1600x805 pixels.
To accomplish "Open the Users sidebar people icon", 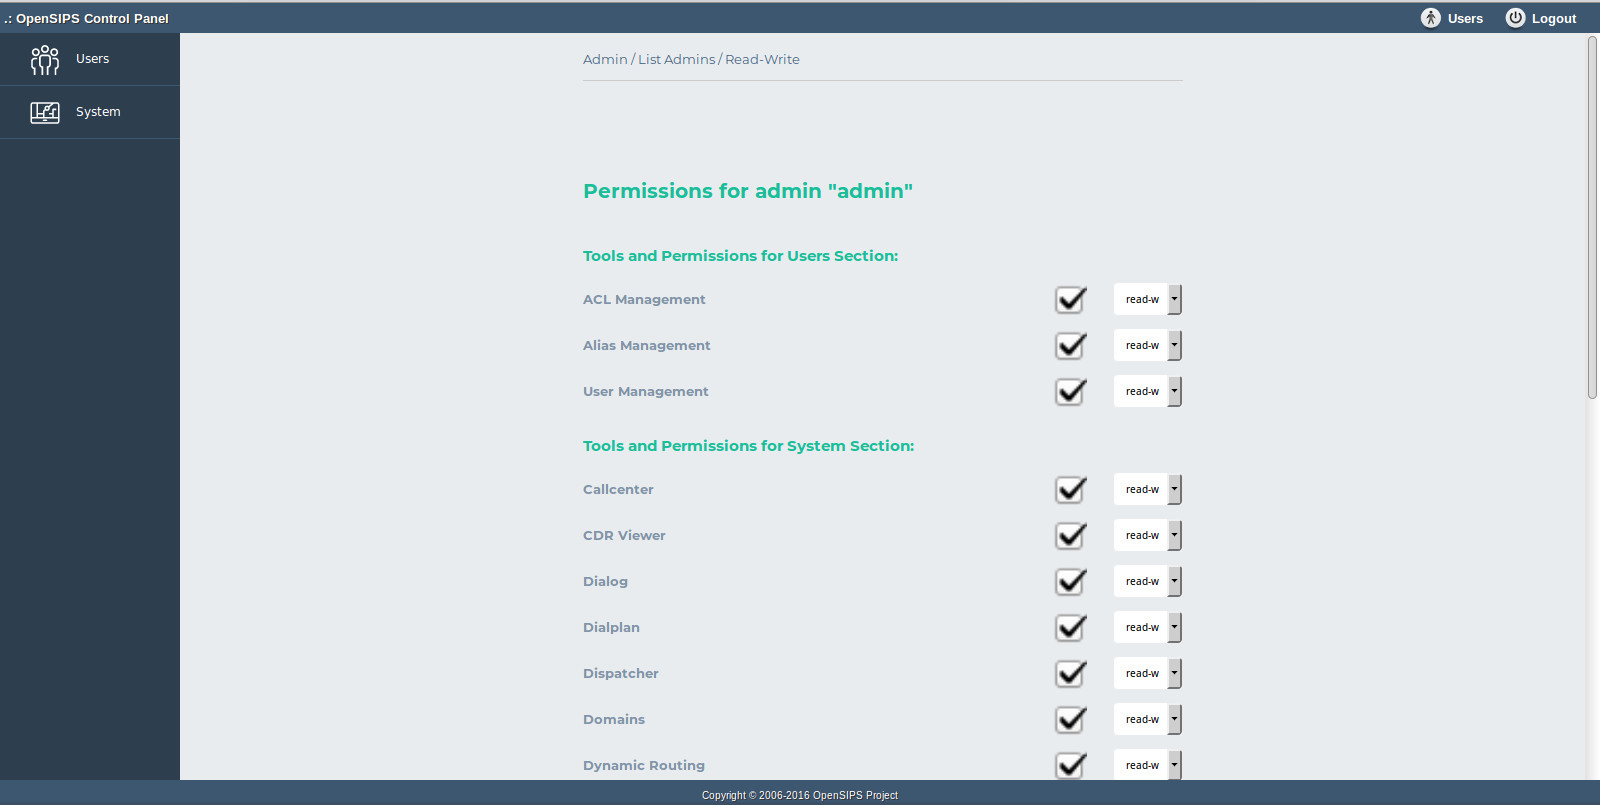I will coord(45,60).
